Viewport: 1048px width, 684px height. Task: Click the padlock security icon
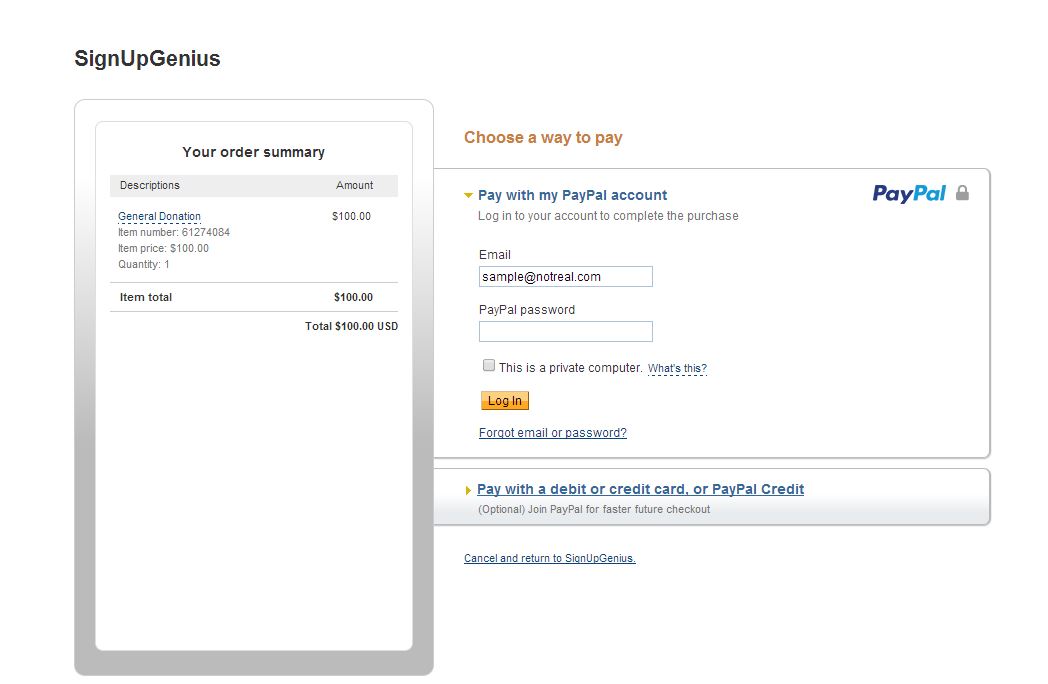[962, 193]
